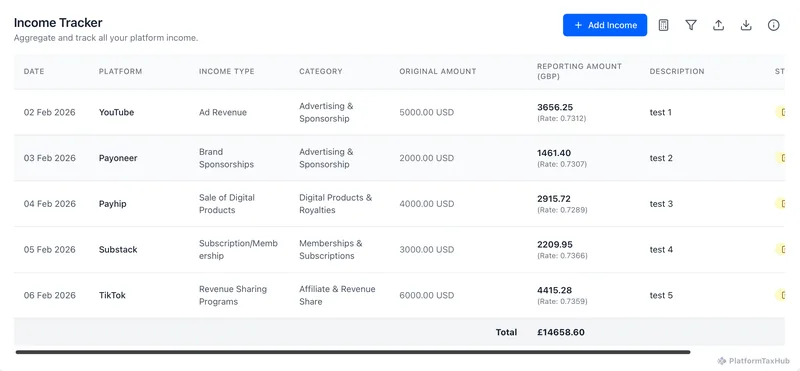800x371 pixels.
Task: Click the DESCRIPTION column header
Action: pyautogui.click(x=677, y=71)
